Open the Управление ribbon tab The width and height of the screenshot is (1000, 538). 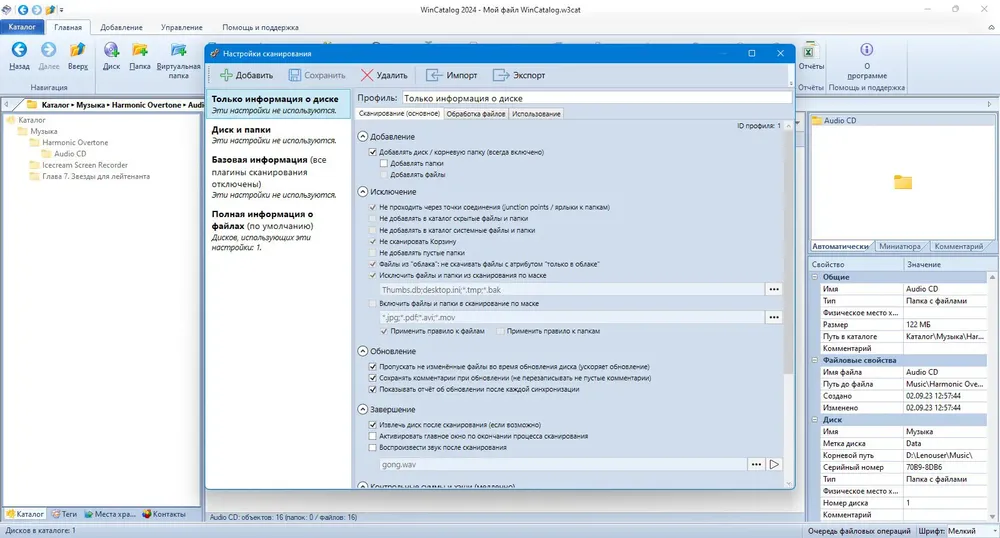(x=182, y=27)
